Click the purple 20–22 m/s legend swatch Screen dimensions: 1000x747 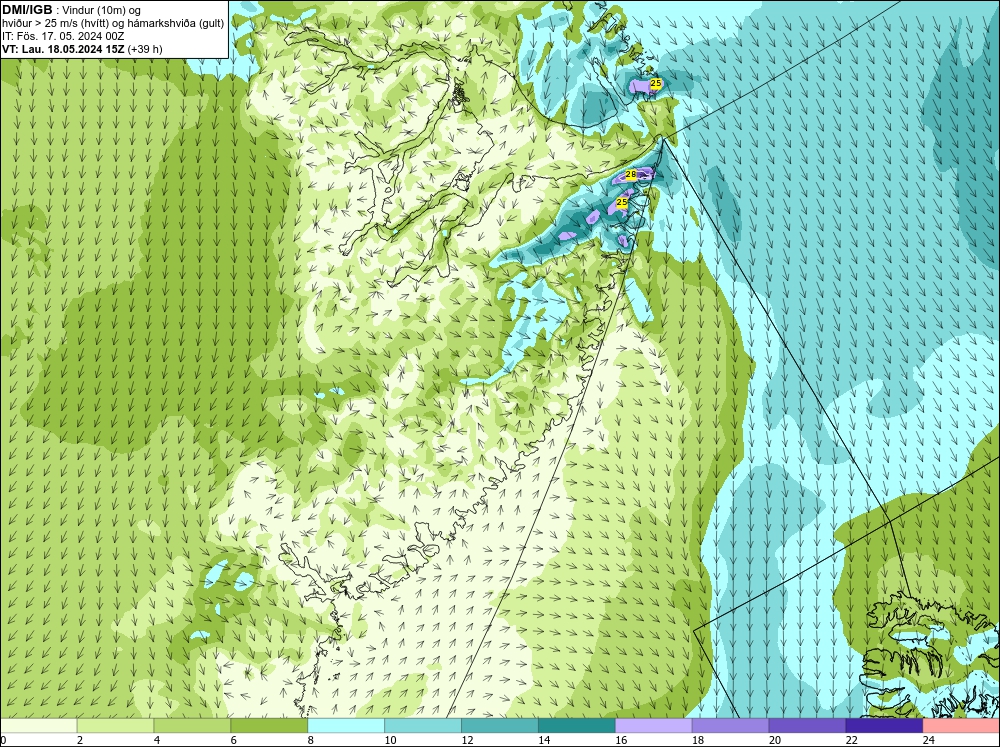click(x=807, y=725)
